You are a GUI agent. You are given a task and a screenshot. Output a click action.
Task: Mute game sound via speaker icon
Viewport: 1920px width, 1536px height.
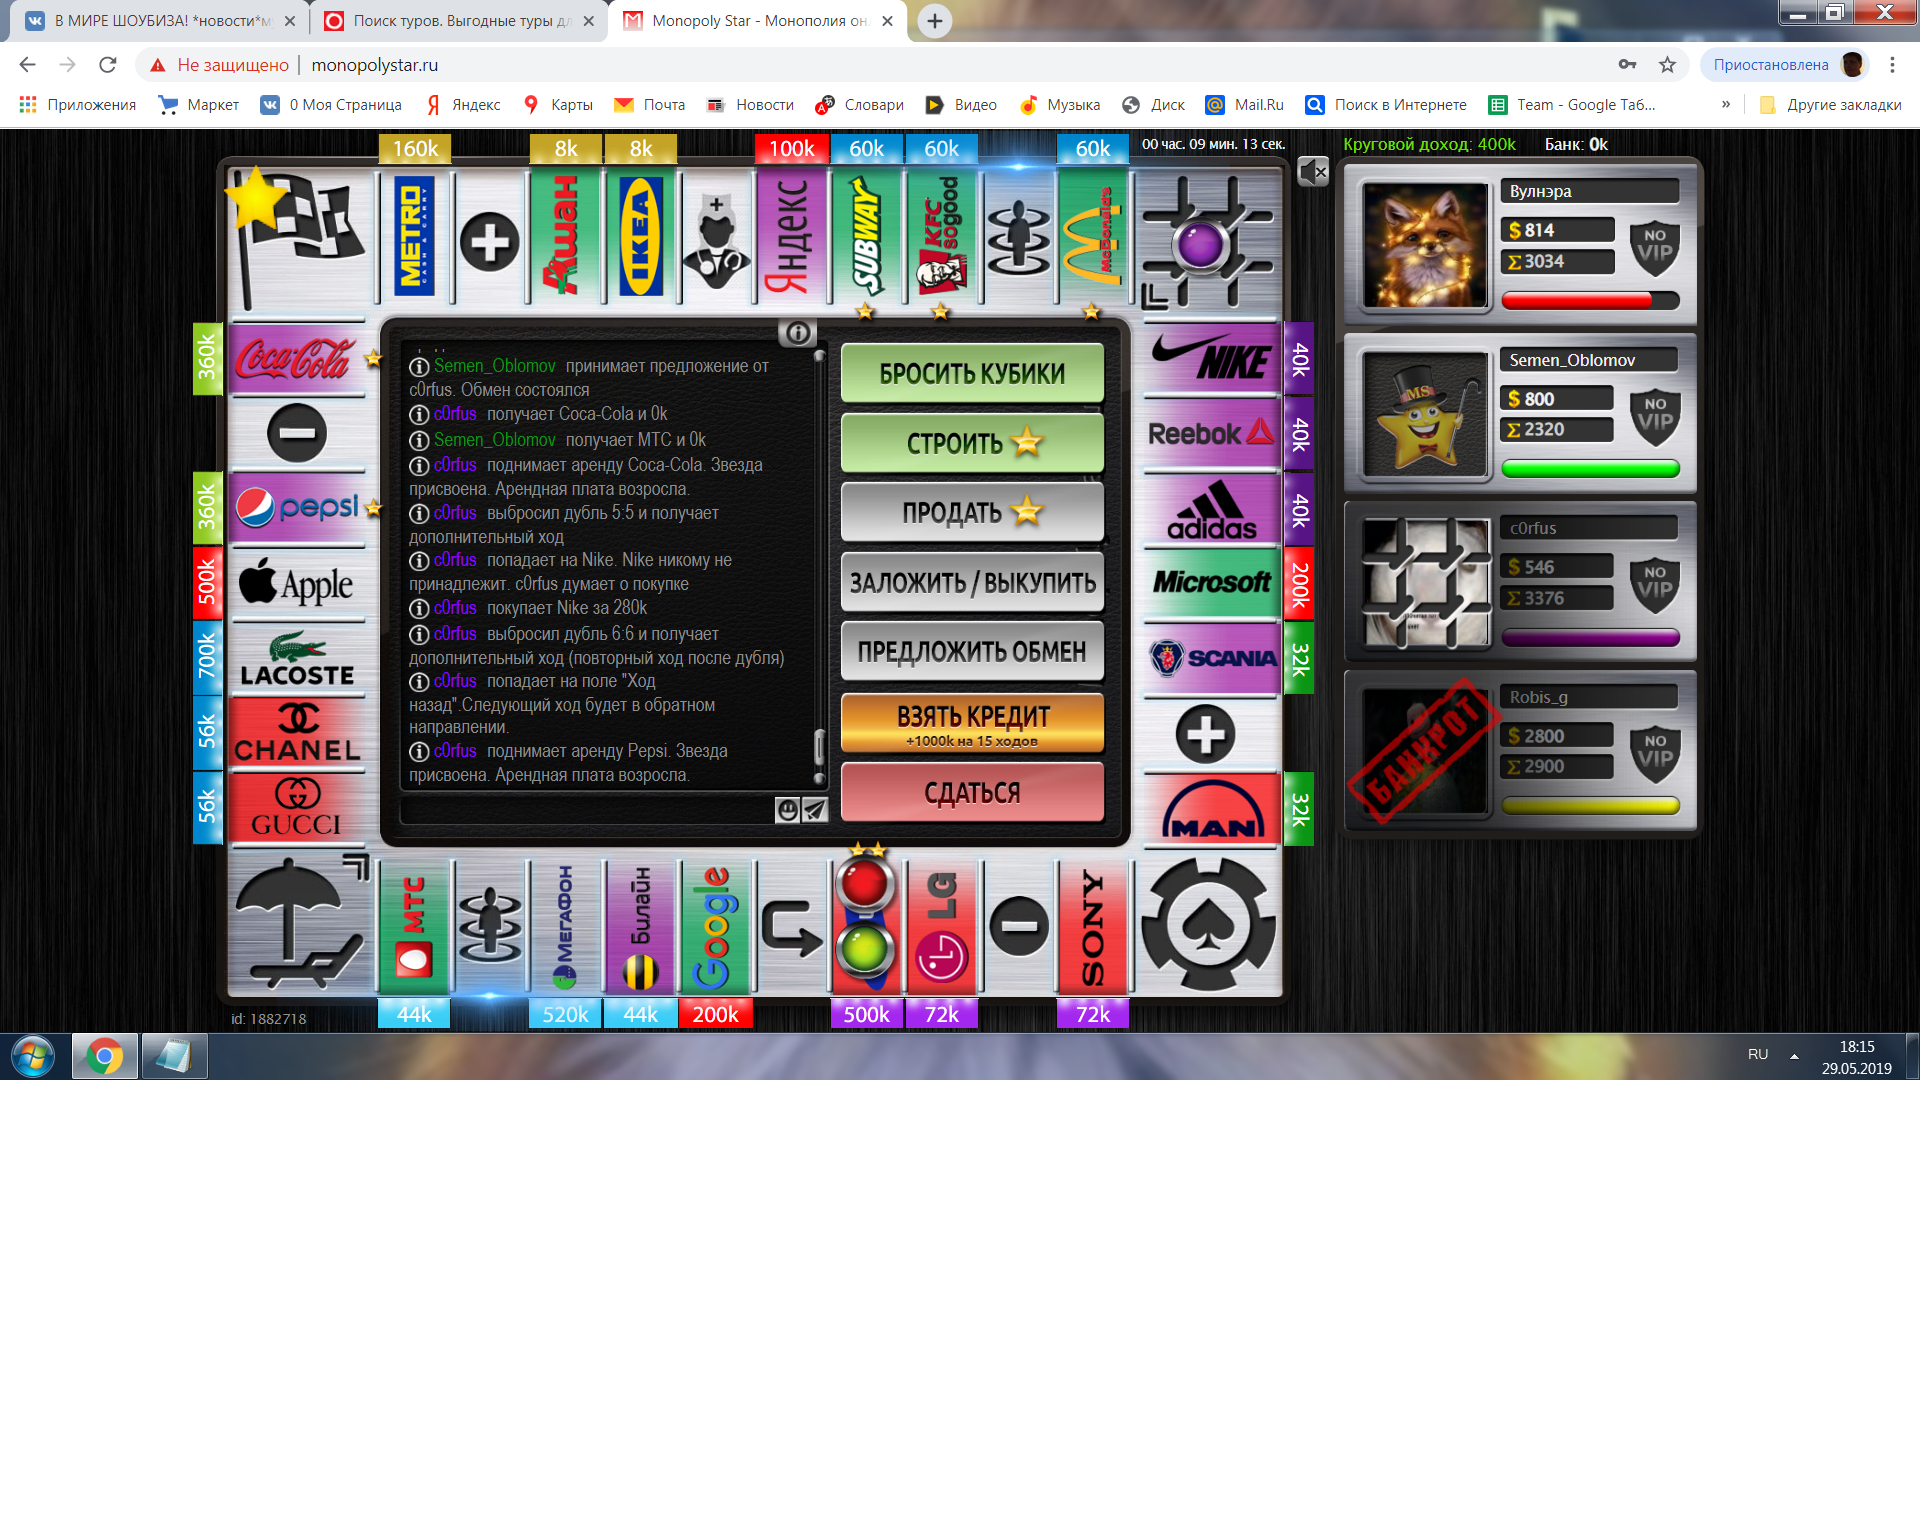[x=1312, y=172]
